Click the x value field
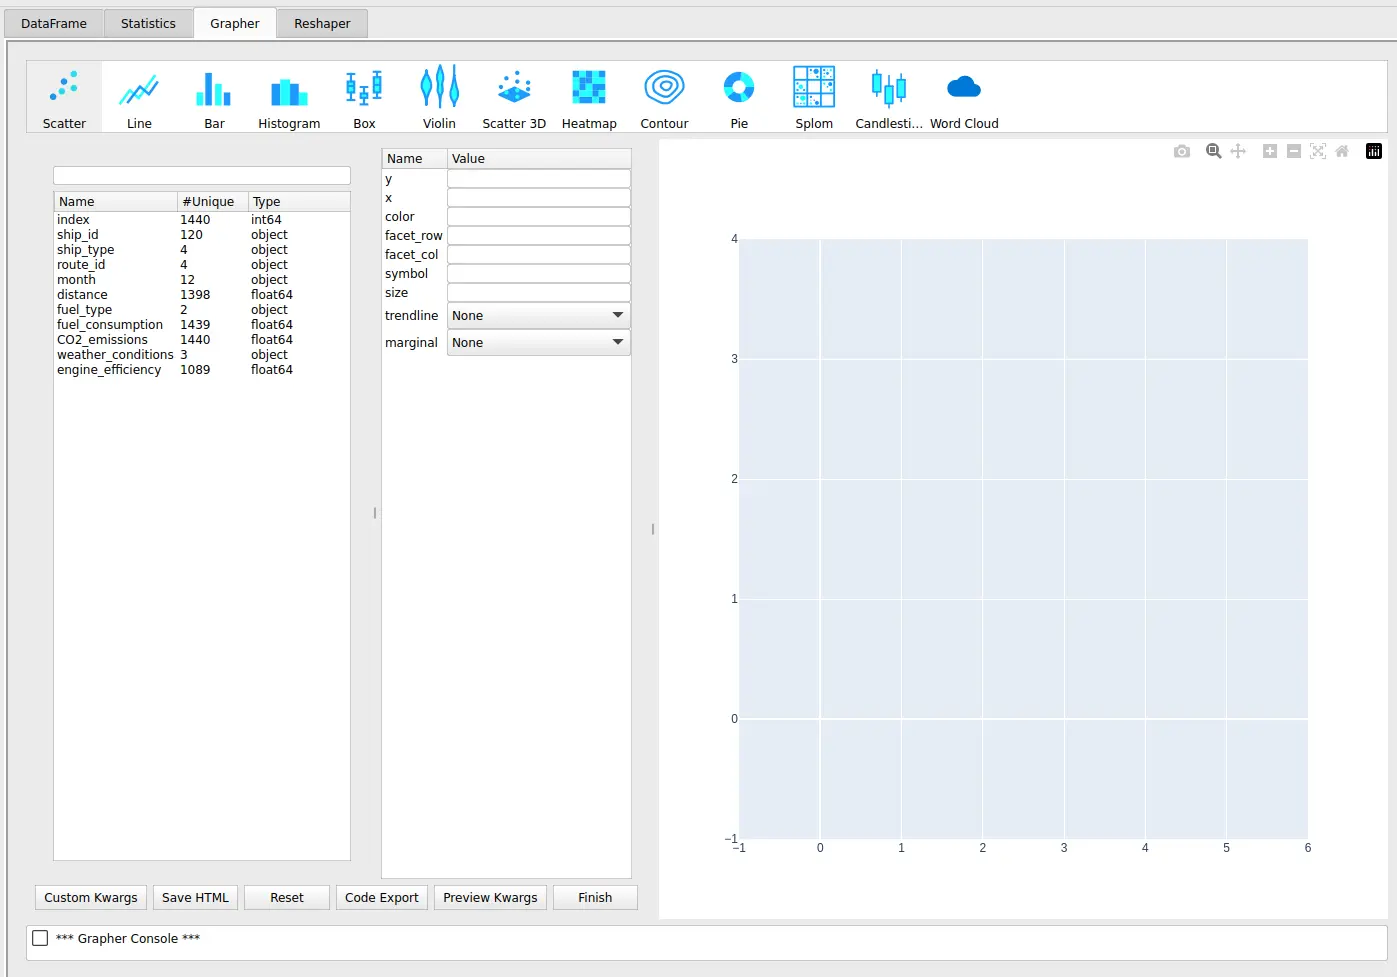 (x=539, y=197)
